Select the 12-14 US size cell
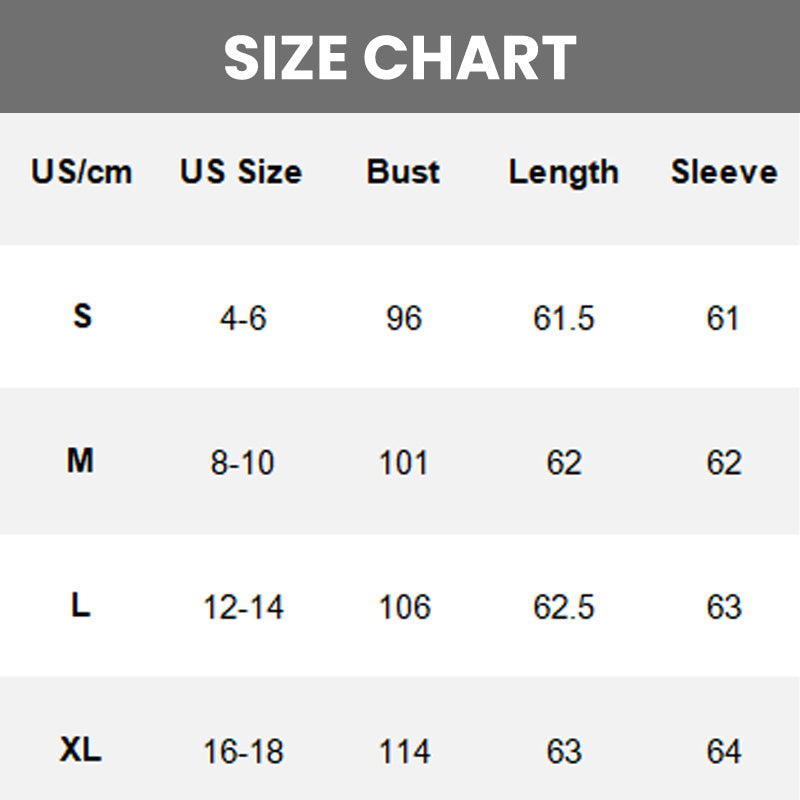The image size is (800, 800). pos(243,607)
